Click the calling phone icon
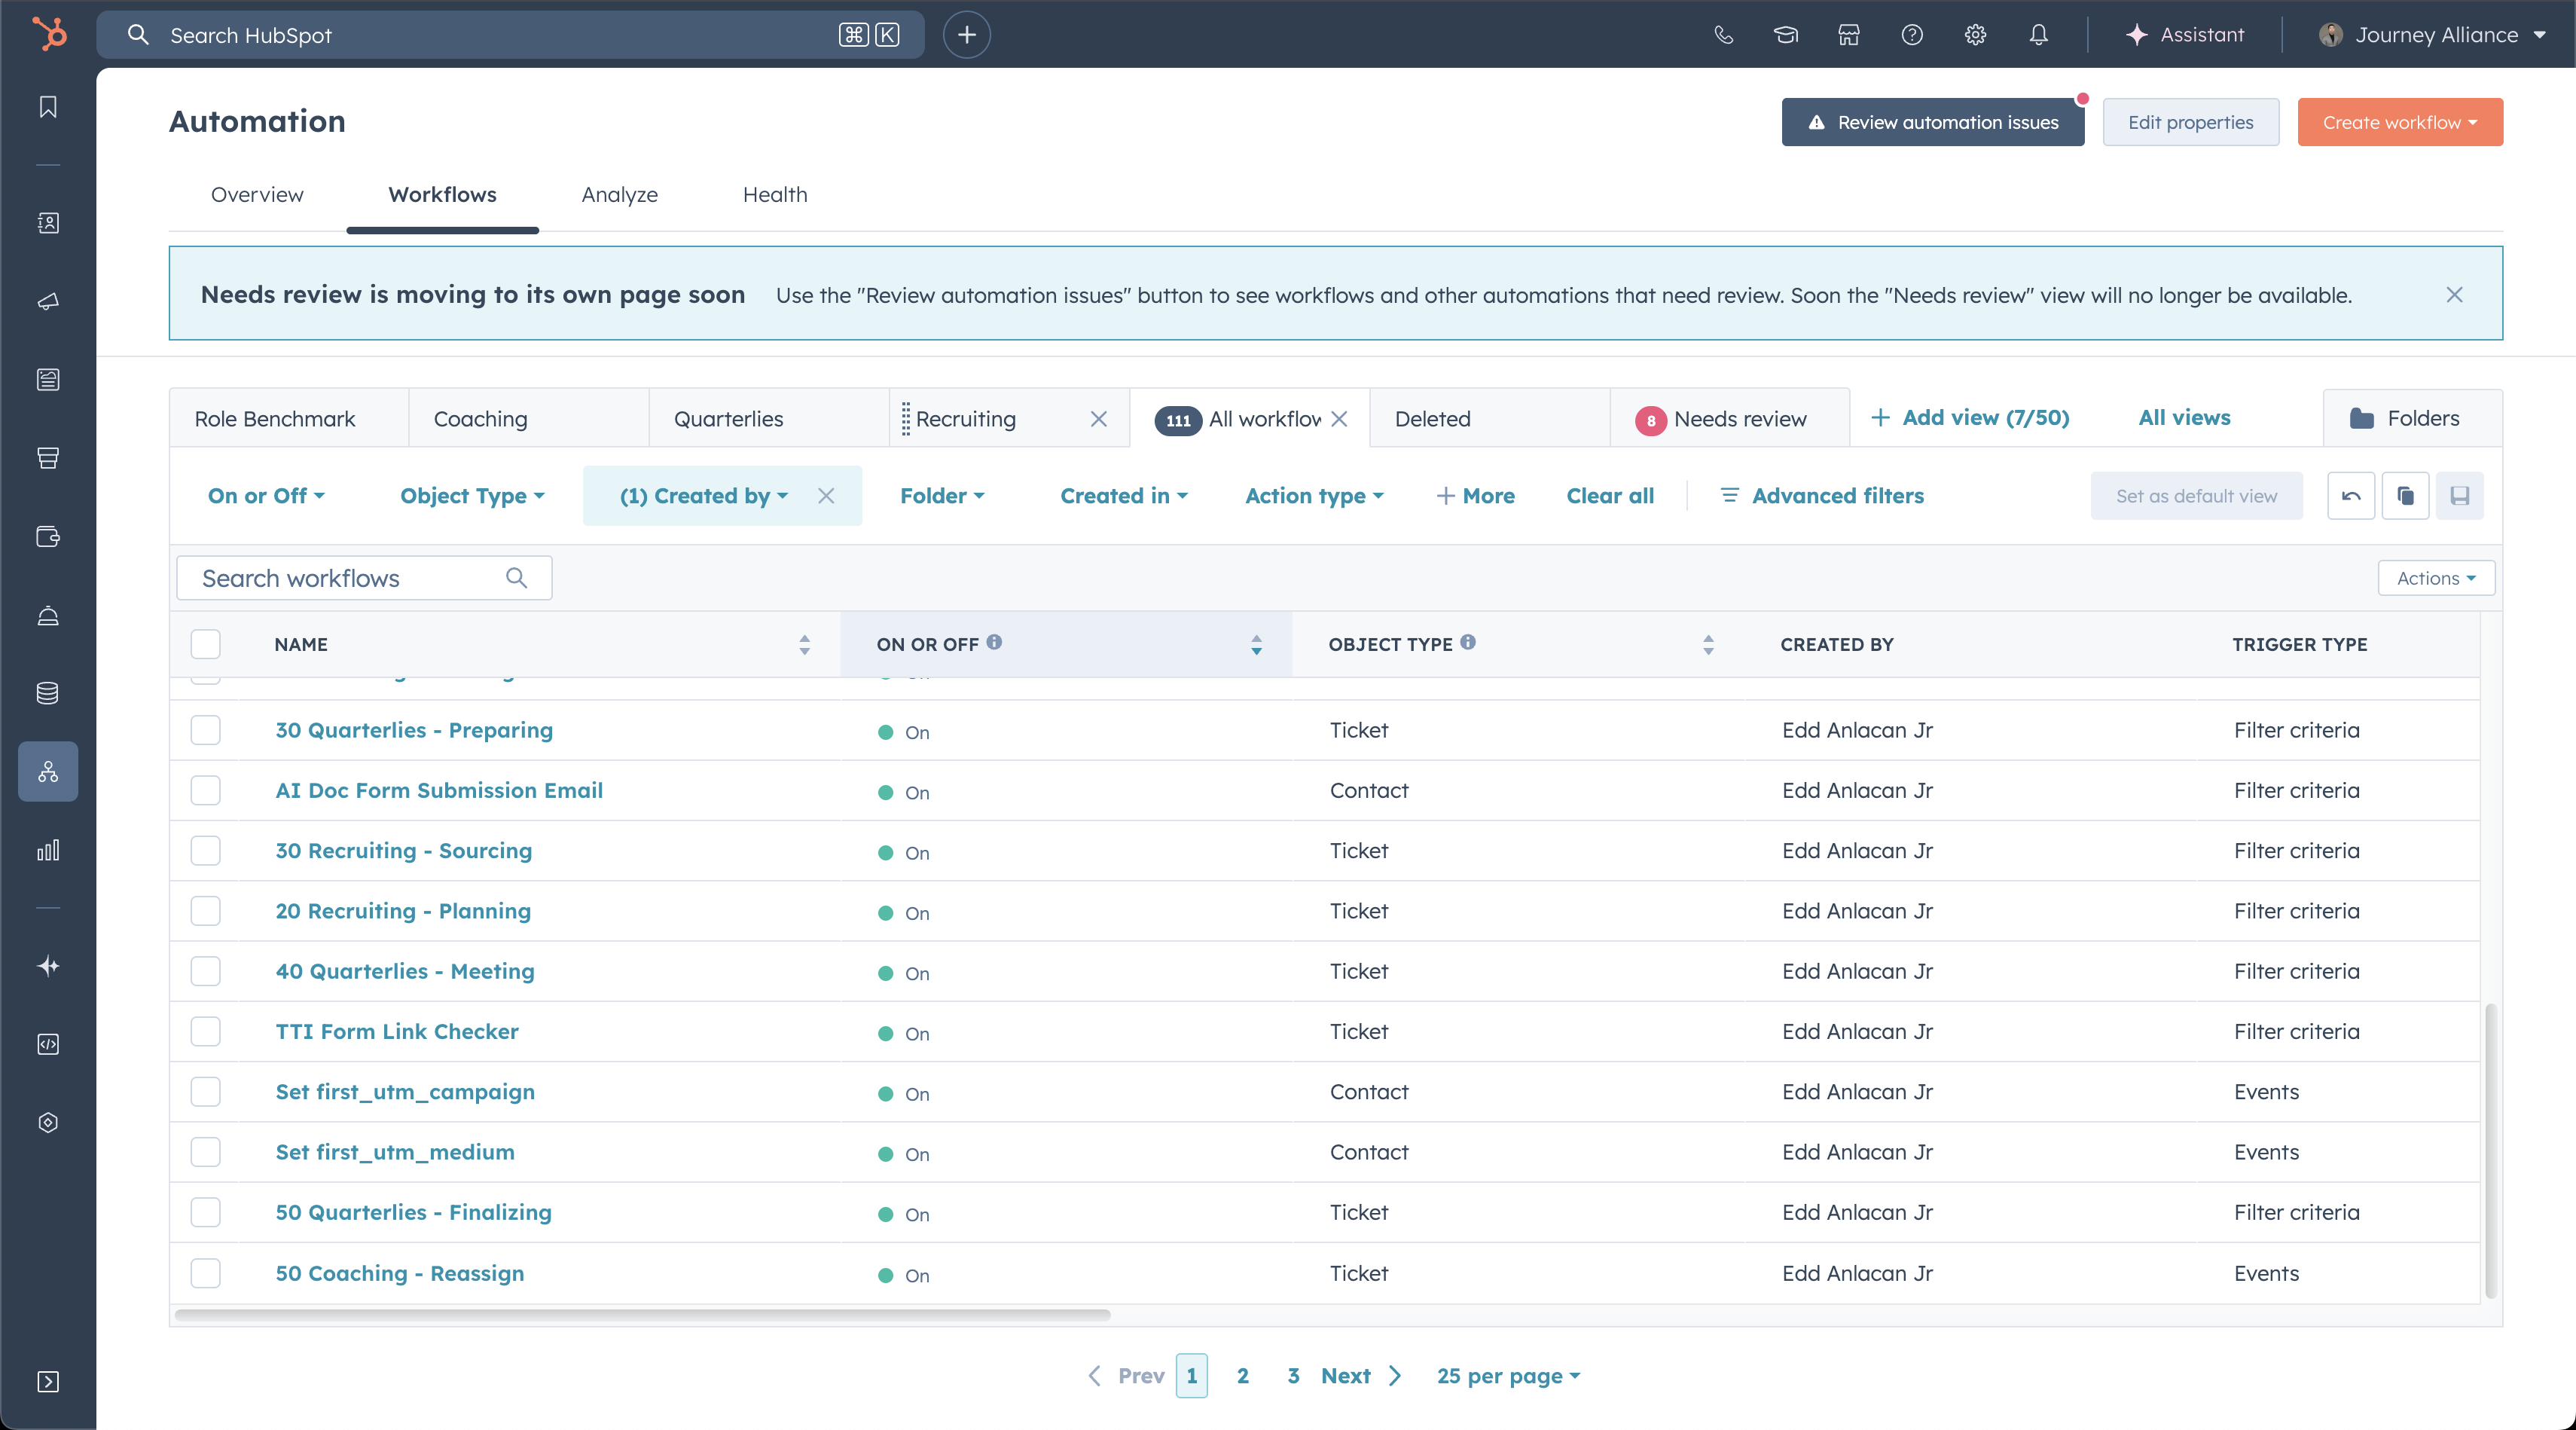 point(1723,35)
